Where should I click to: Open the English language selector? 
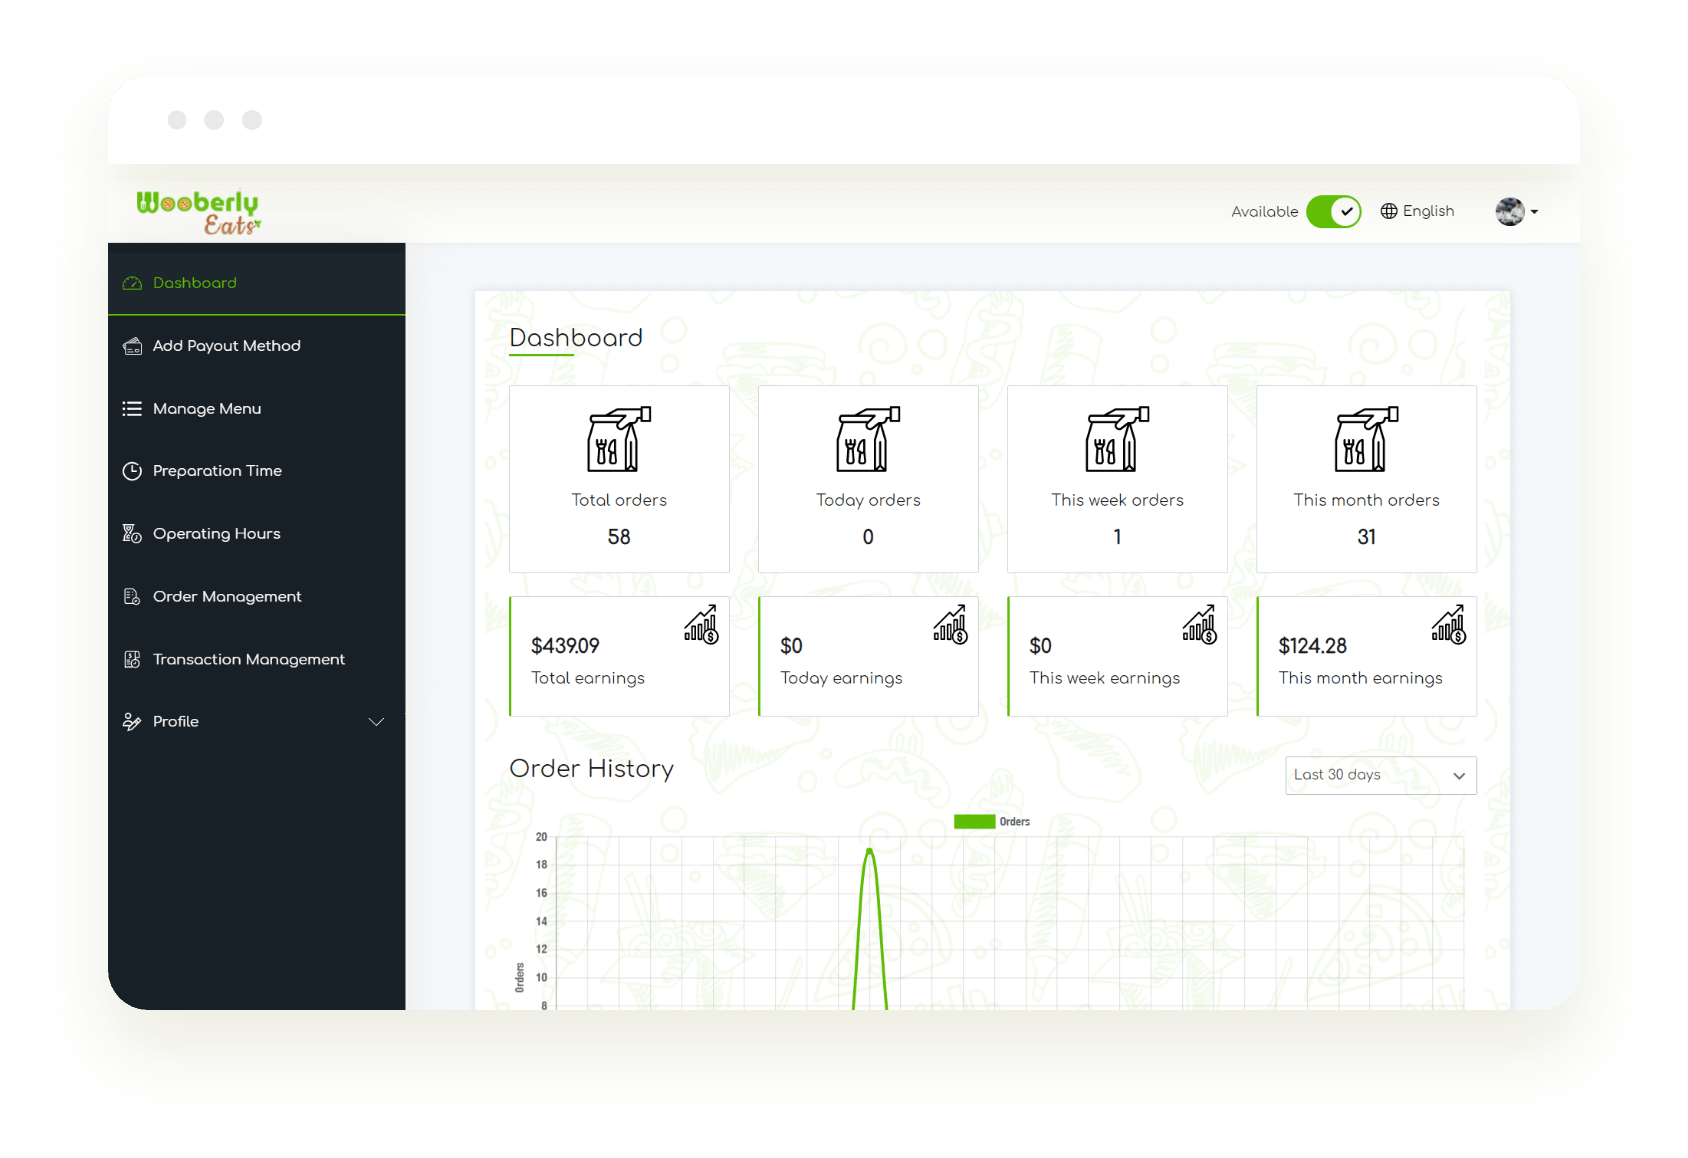click(x=1417, y=211)
